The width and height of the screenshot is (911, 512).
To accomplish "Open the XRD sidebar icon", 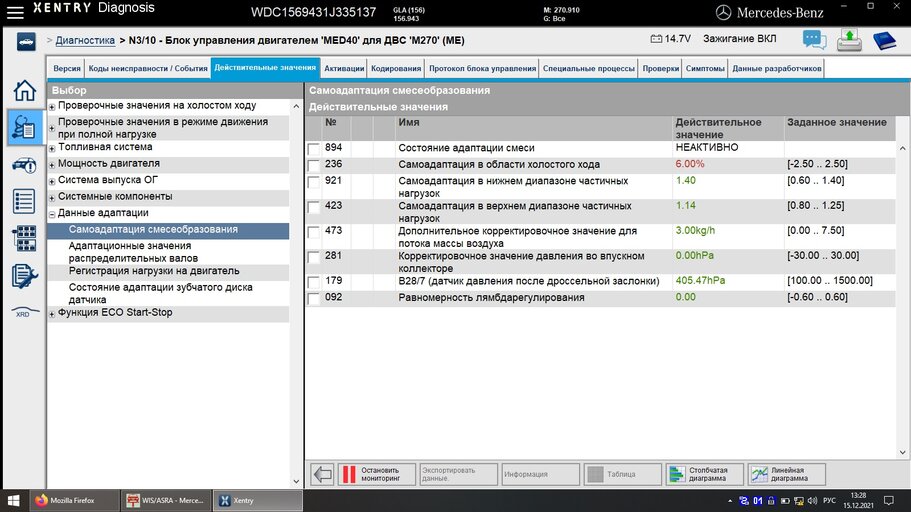I will pyautogui.click(x=24, y=313).
